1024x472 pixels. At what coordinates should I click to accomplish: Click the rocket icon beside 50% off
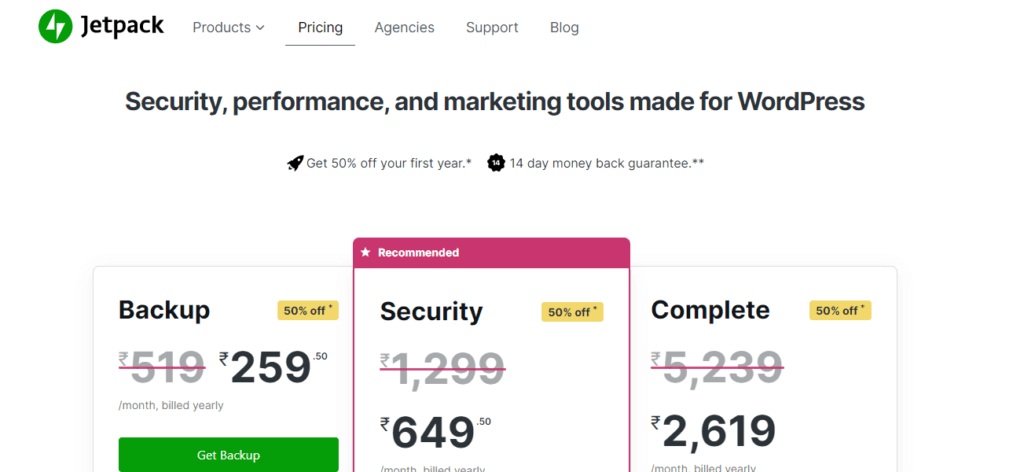[x=294, y=163]
